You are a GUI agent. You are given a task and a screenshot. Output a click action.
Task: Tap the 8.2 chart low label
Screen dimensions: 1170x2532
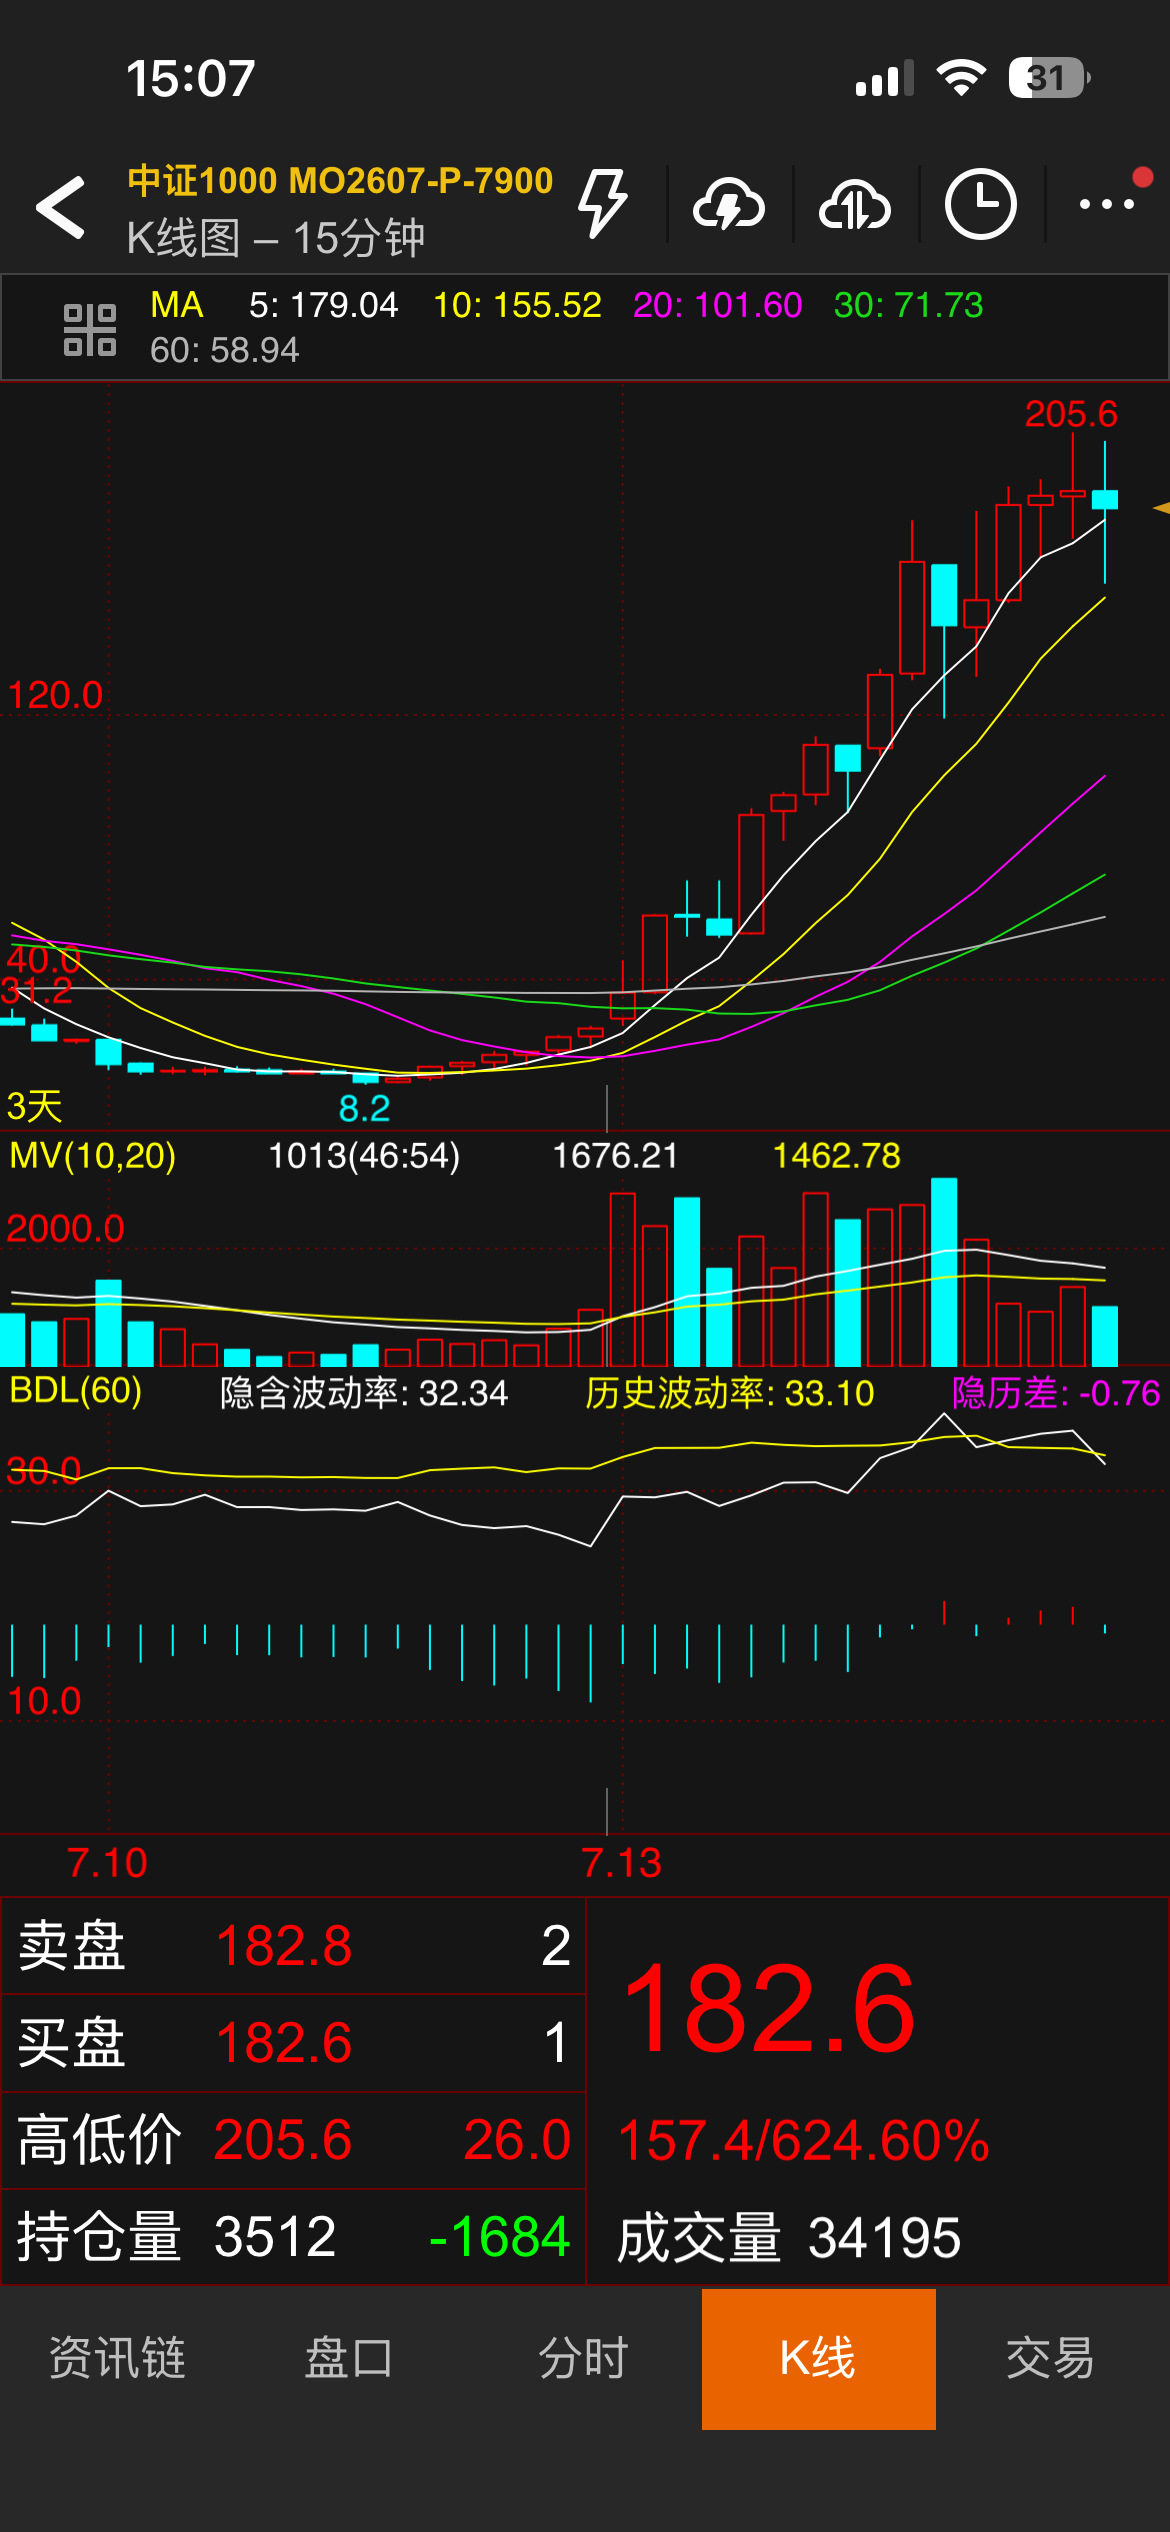point(364,1108)
